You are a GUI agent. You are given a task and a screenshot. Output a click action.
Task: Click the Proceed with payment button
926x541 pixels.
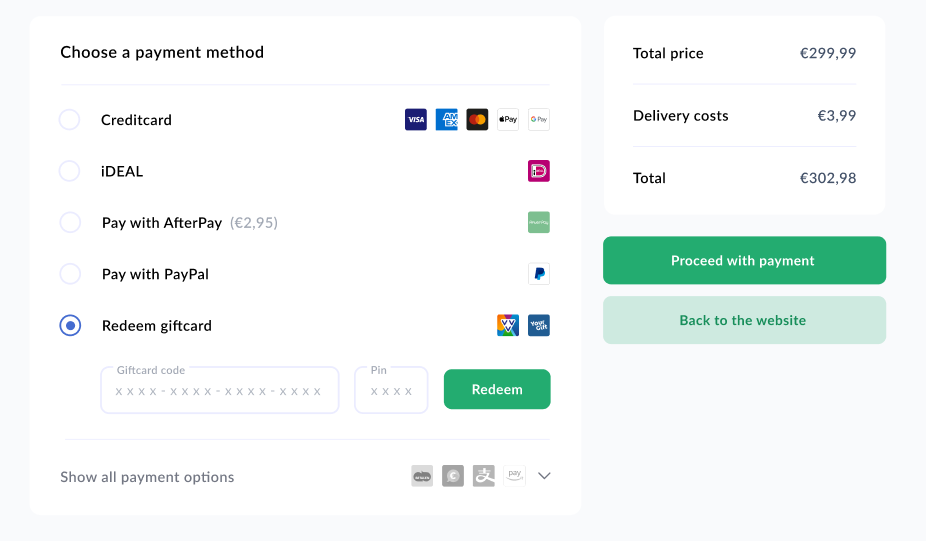(x=744, y=260)
